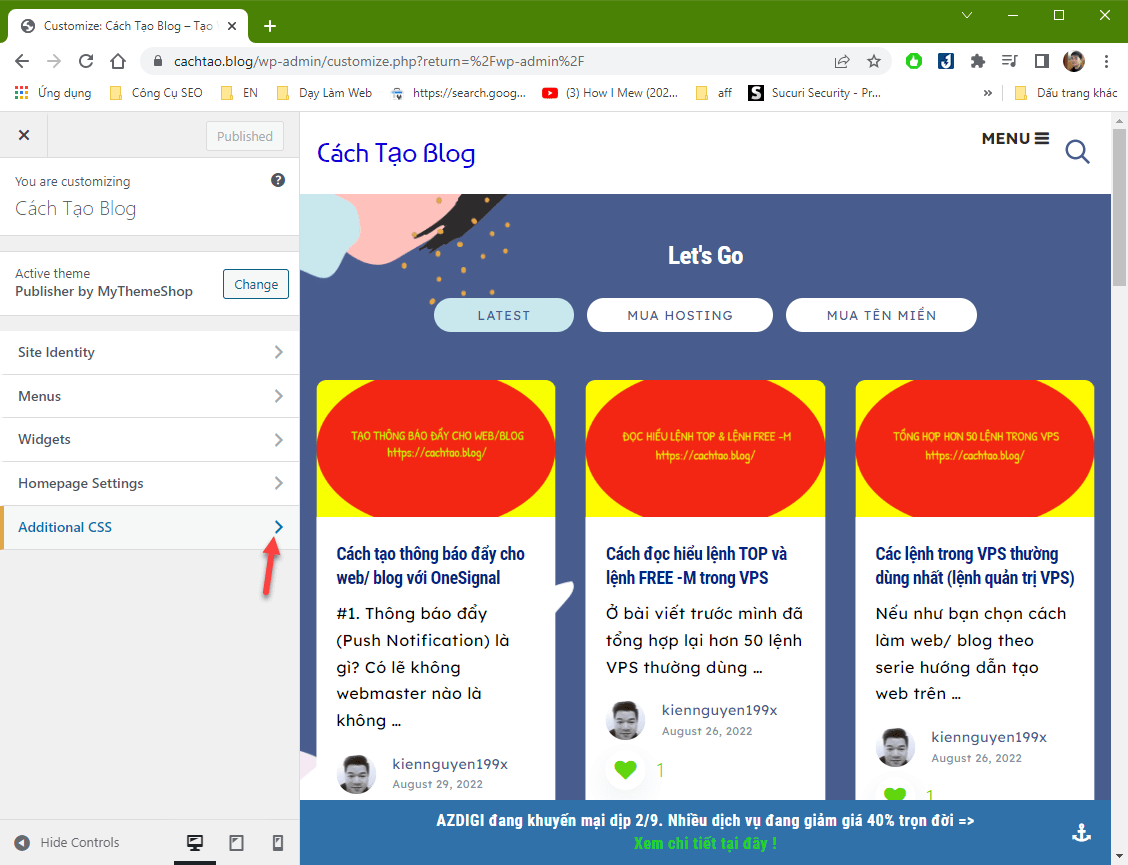Open the Chrome profile avatar
Viewport: 1128px width, 865px height.
coord(1073,61)
